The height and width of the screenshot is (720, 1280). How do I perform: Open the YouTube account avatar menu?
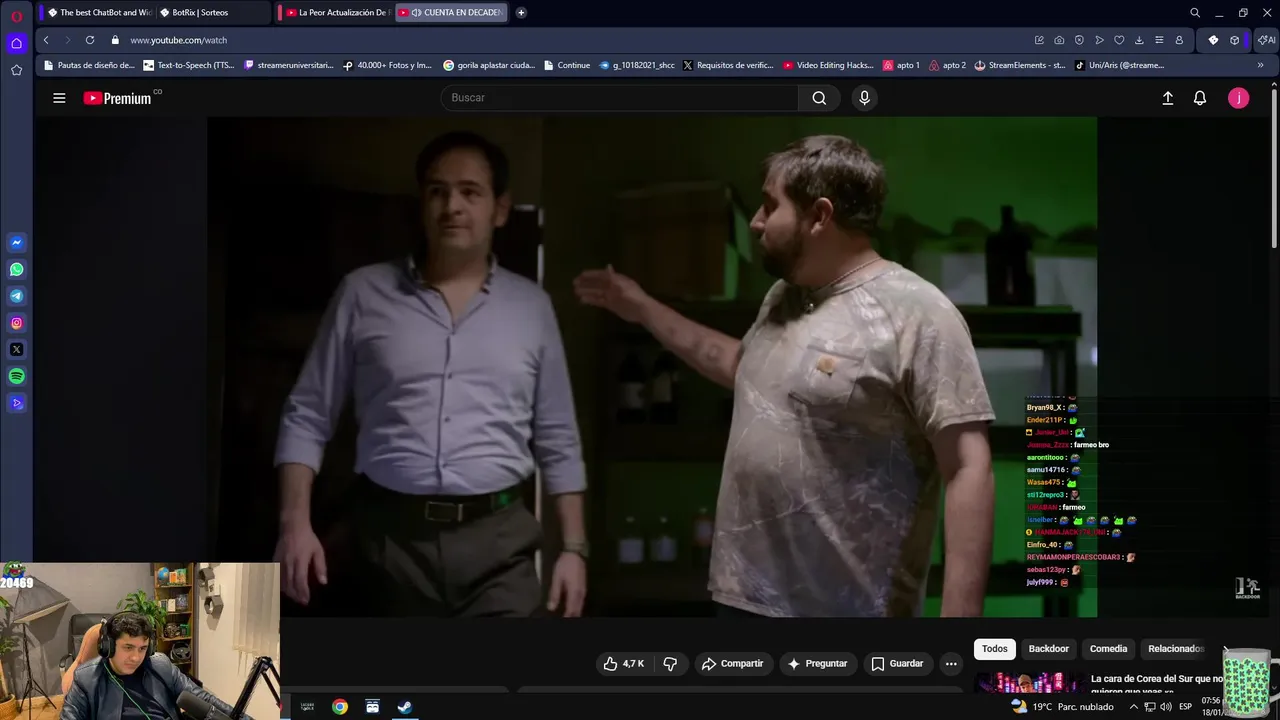pos(1238,98)
